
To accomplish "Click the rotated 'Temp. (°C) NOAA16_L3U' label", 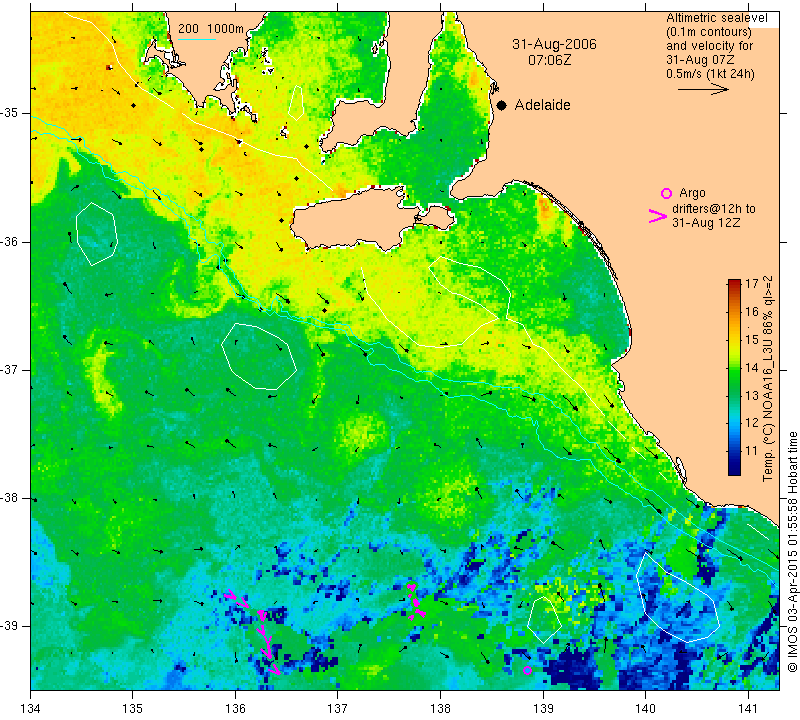I will (767, 379).
